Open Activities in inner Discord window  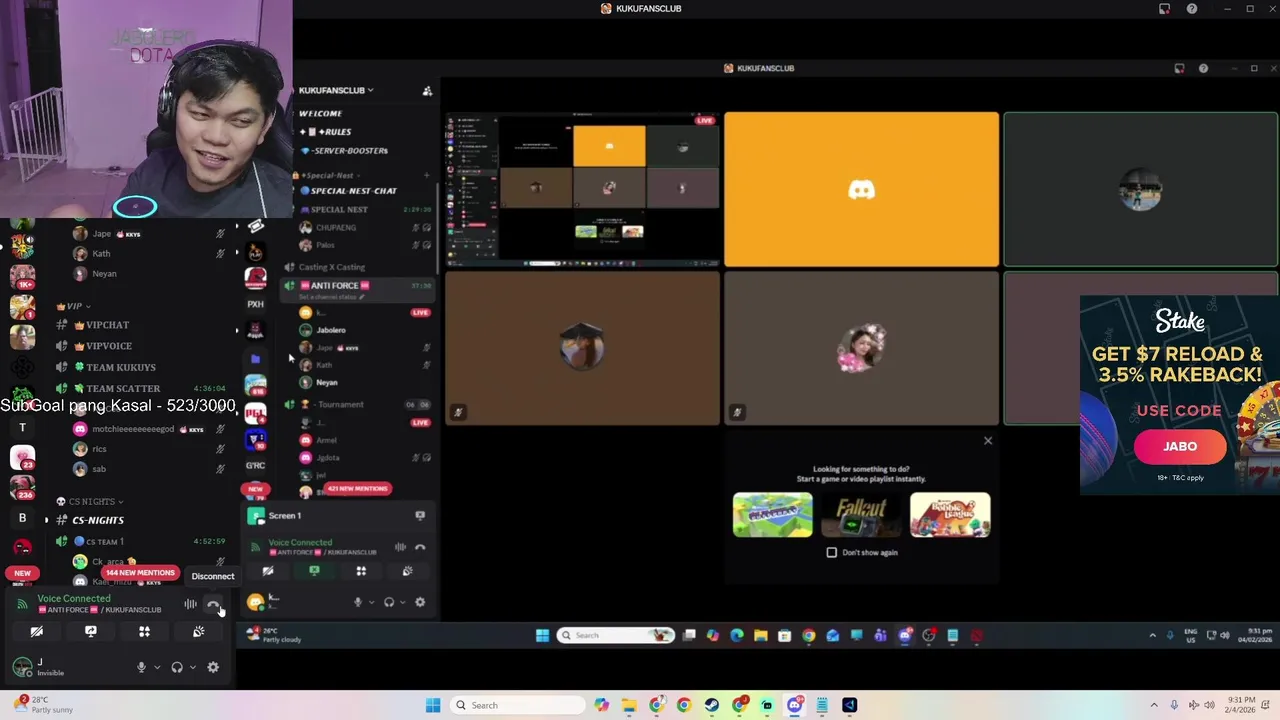tap(361, 571)
